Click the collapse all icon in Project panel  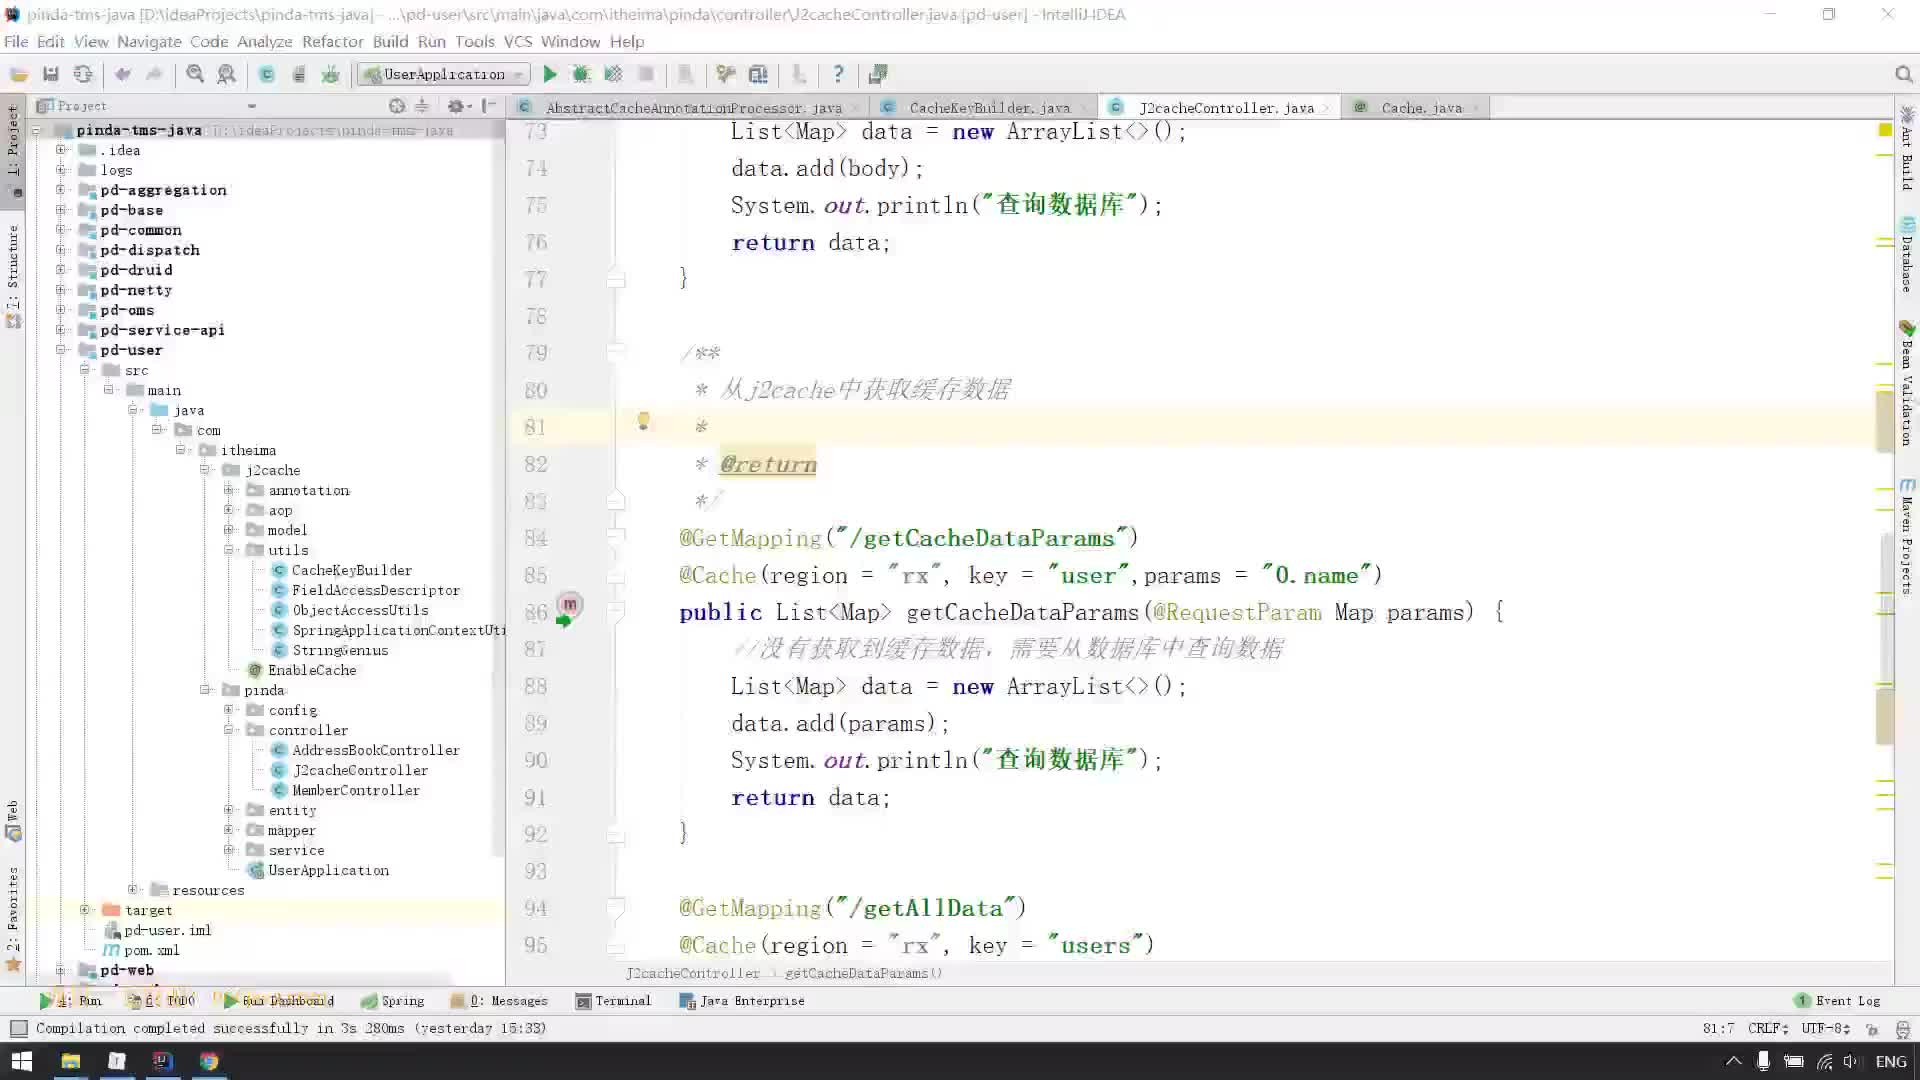[x=422, y=106]
